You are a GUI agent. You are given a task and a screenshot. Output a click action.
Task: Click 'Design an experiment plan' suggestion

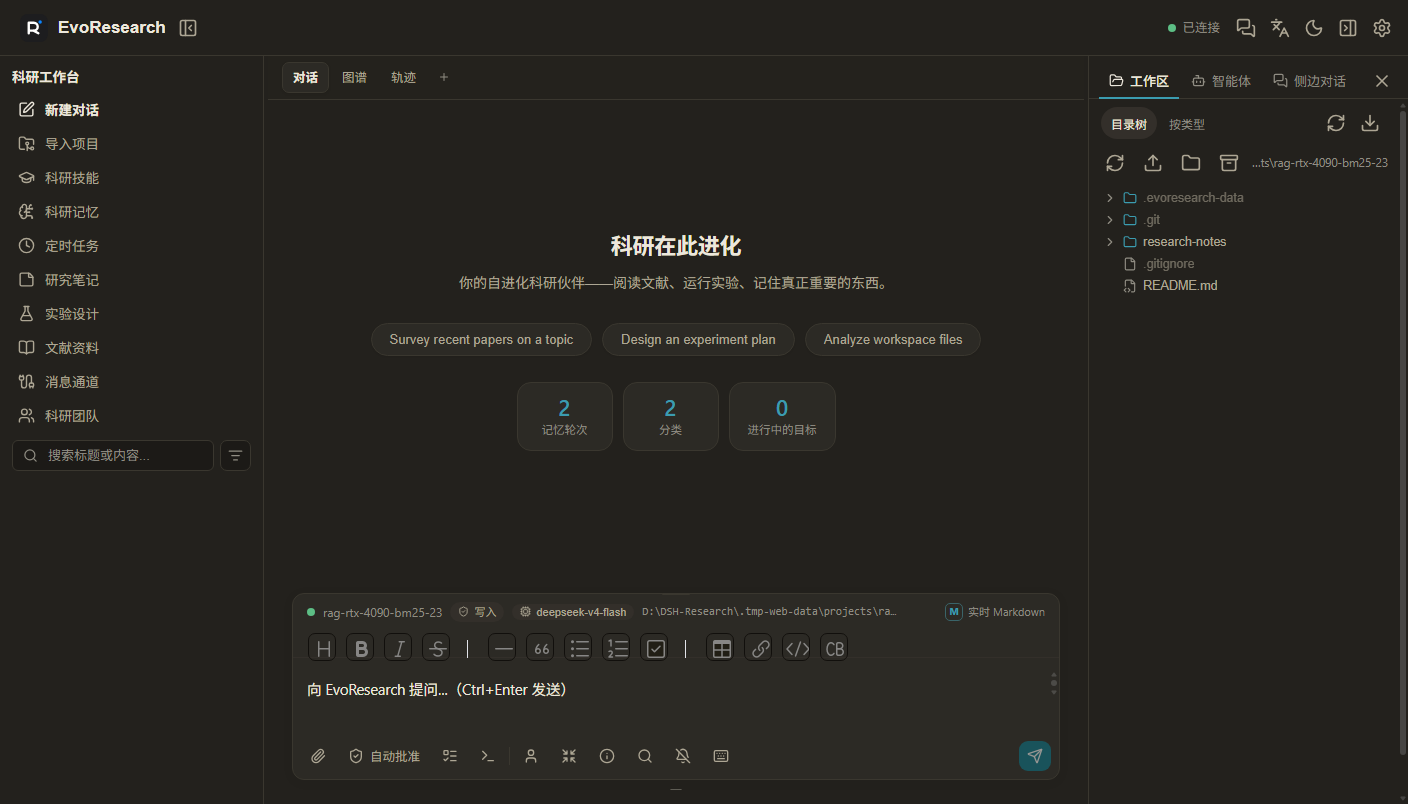tap(698, 339)
